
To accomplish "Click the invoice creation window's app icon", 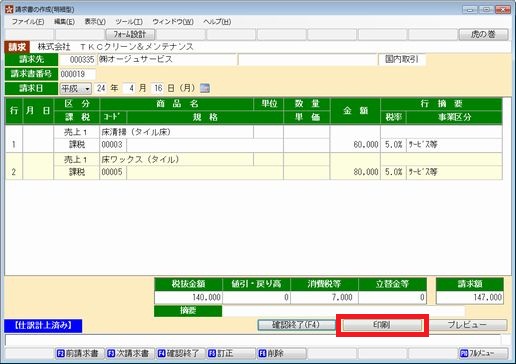I will point(9,9).
